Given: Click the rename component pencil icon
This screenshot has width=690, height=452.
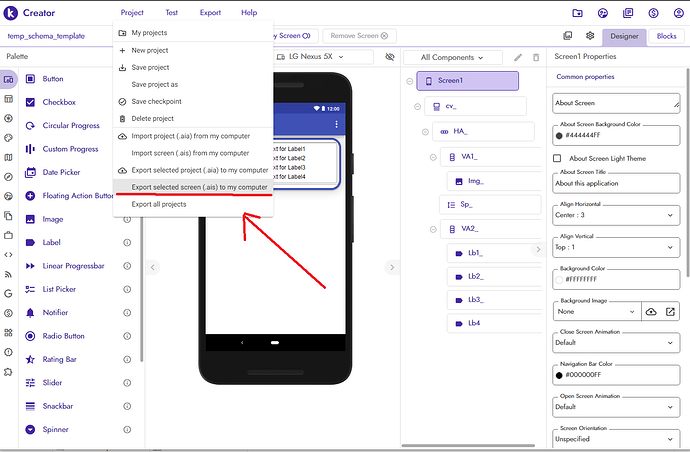Looking at the screenshot, I should coord(517,58).
